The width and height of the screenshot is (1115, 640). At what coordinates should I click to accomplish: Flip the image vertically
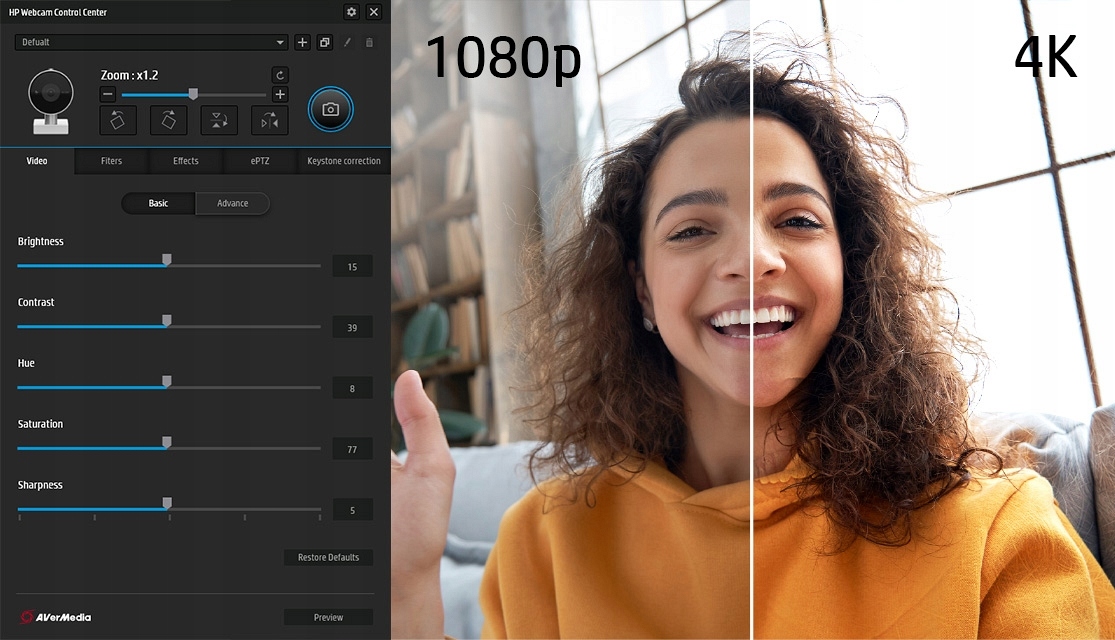[219, 120]
